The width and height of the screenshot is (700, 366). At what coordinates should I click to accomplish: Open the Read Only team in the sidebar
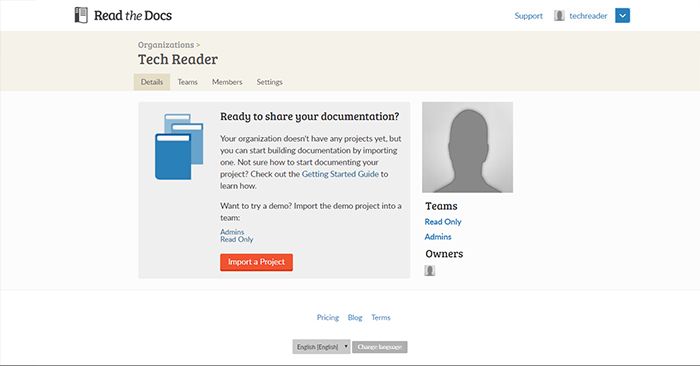(443, 222)
